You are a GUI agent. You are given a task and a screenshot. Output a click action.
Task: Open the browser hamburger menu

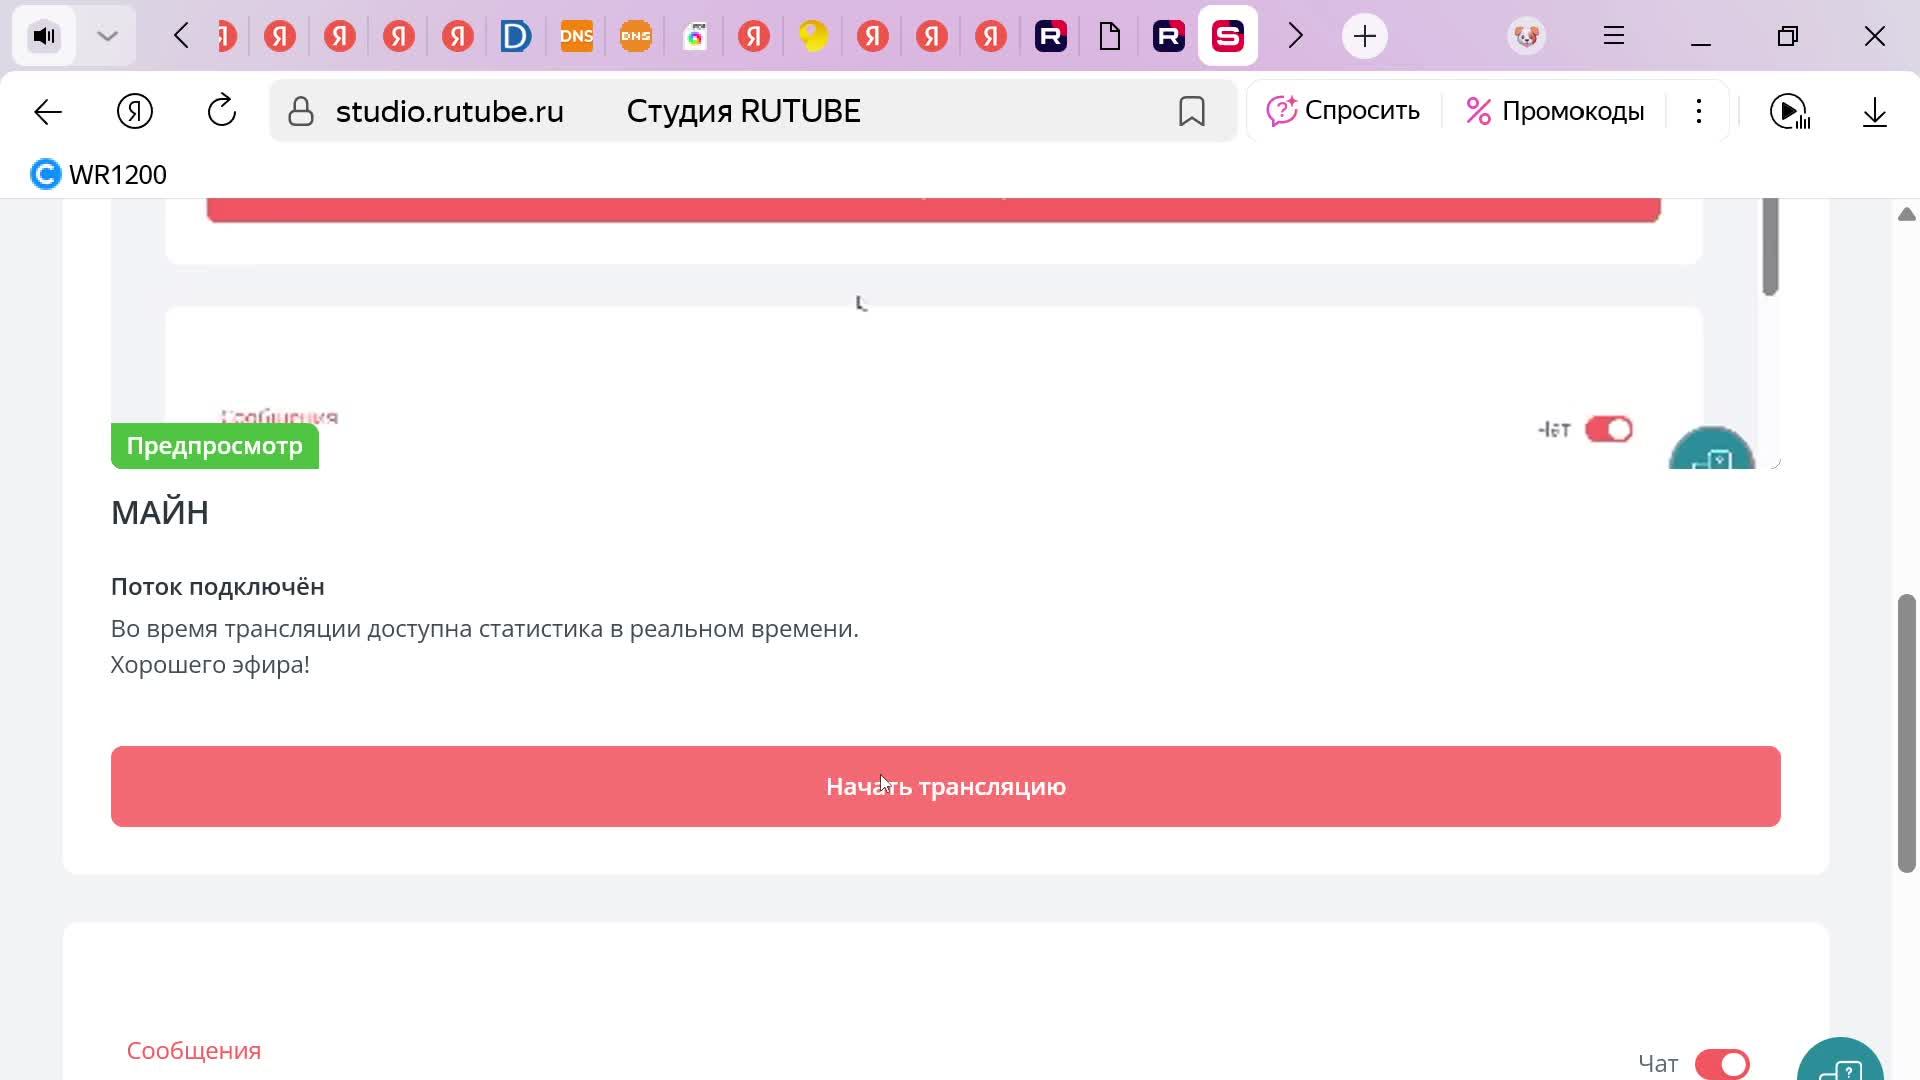pyautogui.click(x=1613, y=36)
